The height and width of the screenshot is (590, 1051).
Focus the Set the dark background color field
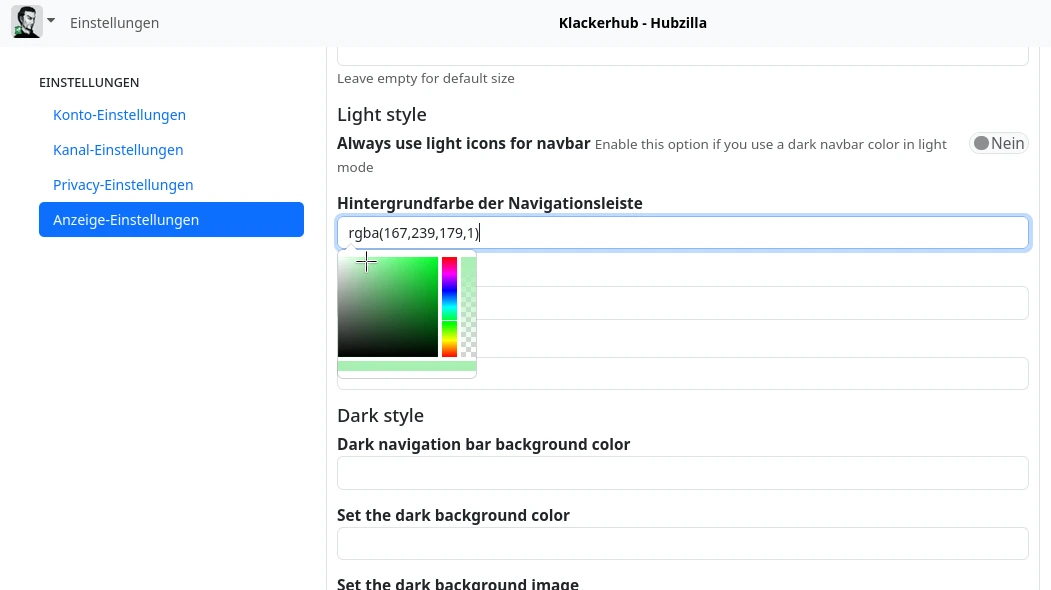(x=682, y=544)
